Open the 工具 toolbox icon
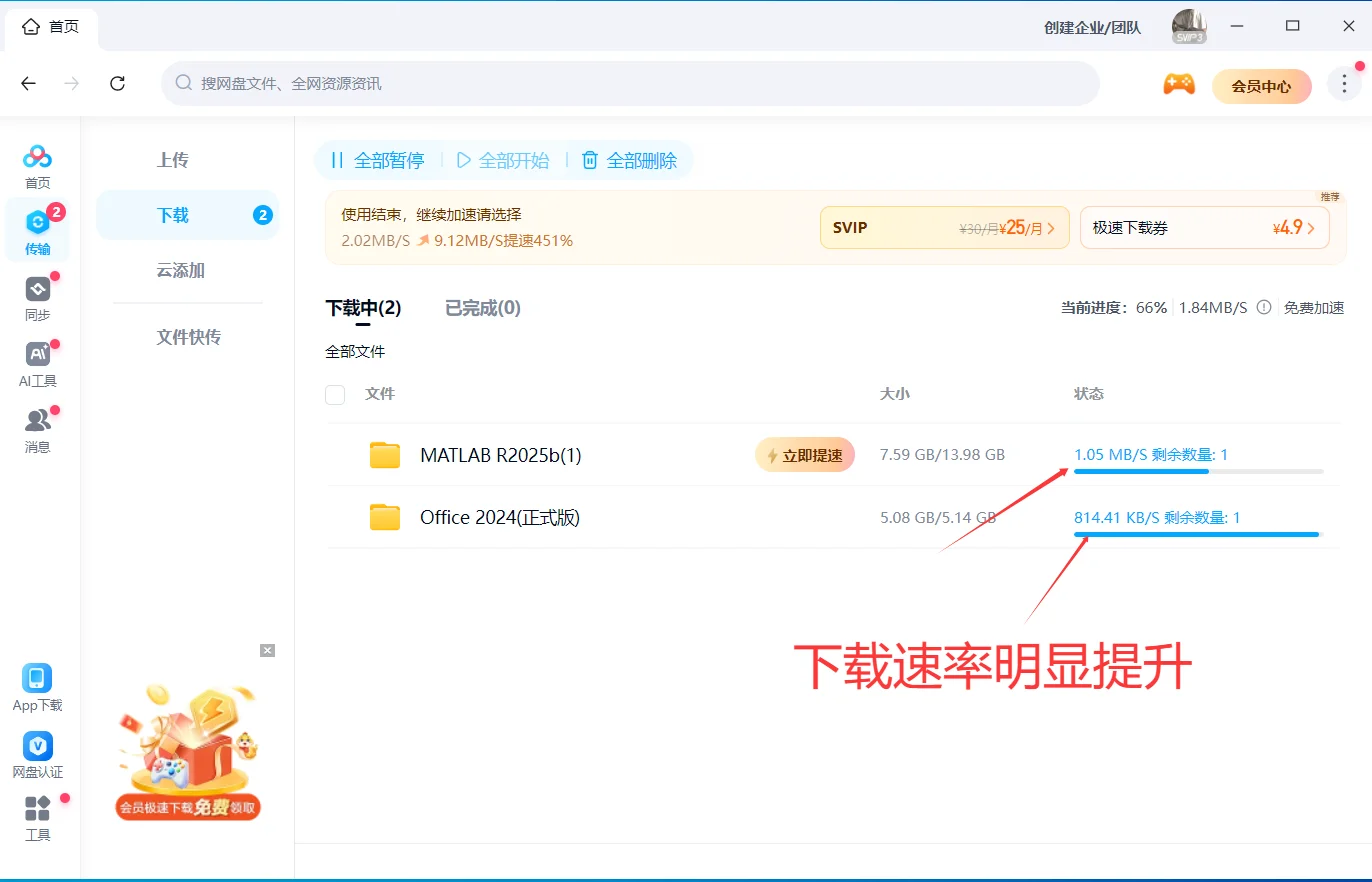1372x882 pixels. 38,813
